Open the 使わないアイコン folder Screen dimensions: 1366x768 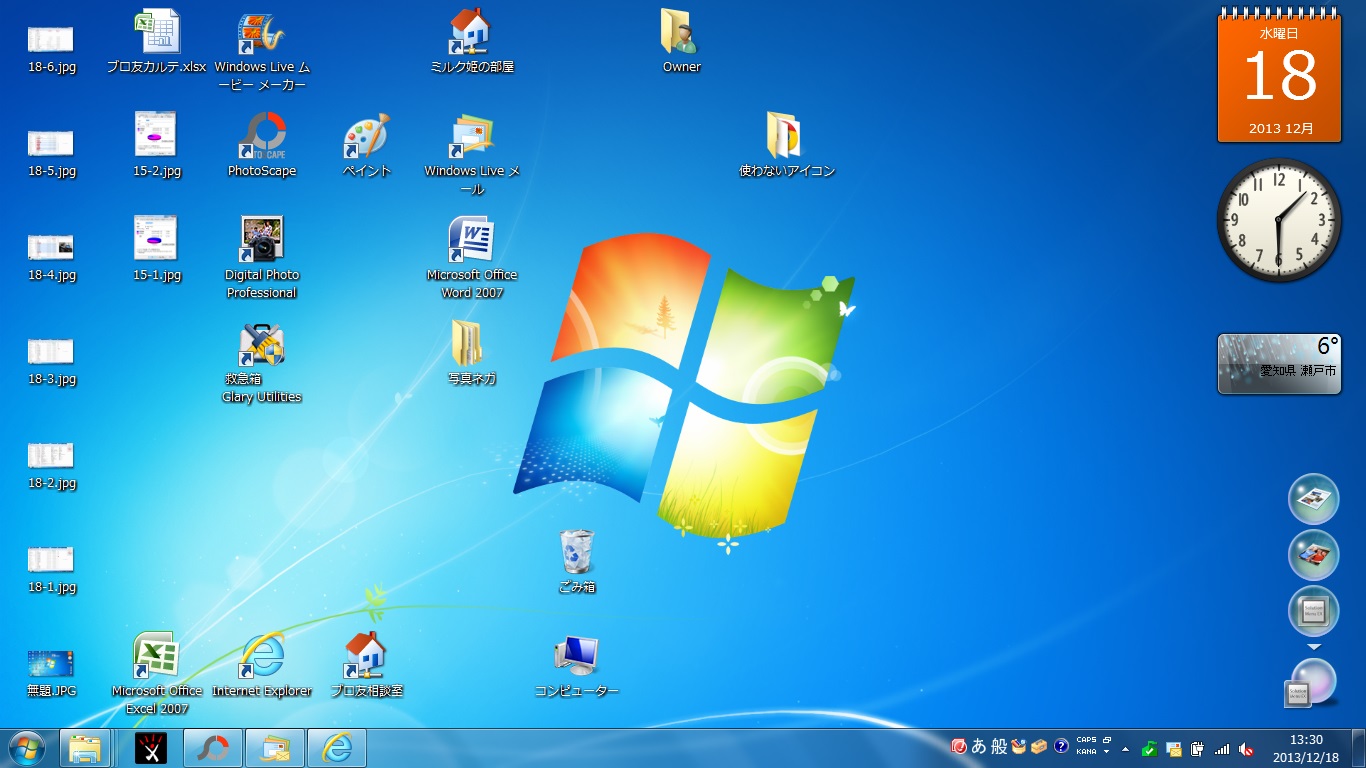(786, 146)
